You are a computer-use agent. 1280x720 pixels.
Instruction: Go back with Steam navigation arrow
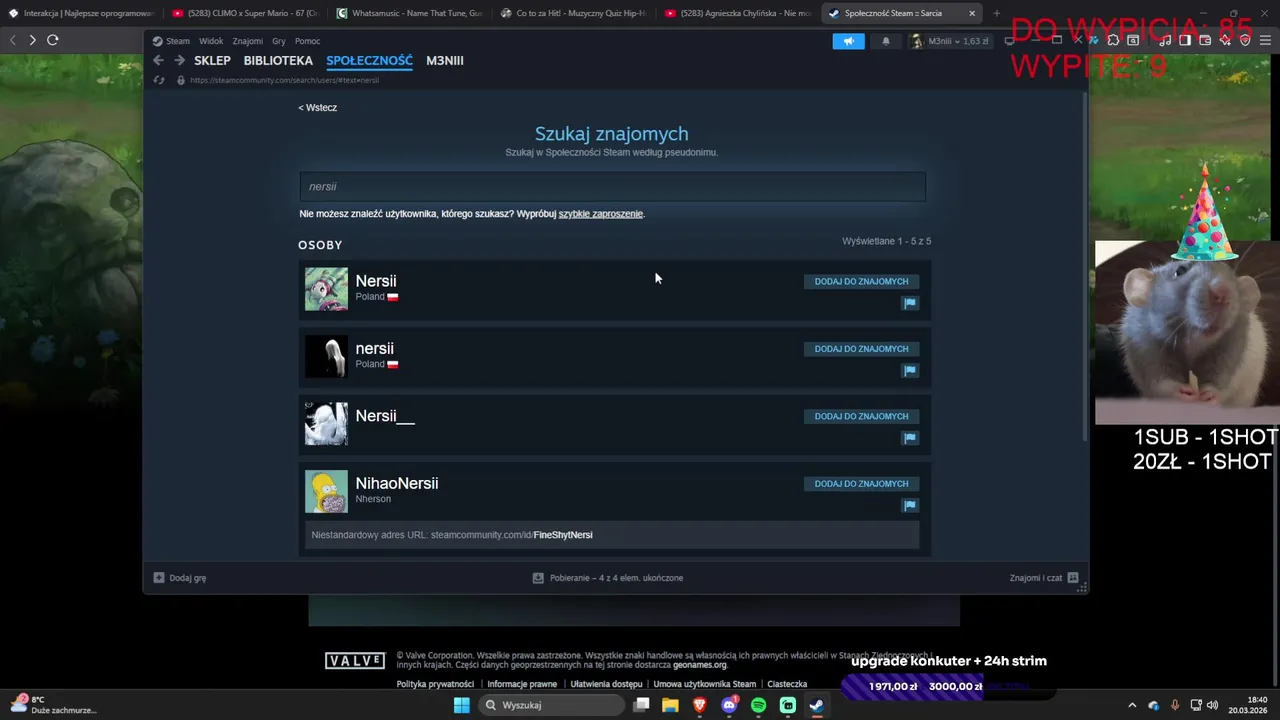[x=158, y=60]
